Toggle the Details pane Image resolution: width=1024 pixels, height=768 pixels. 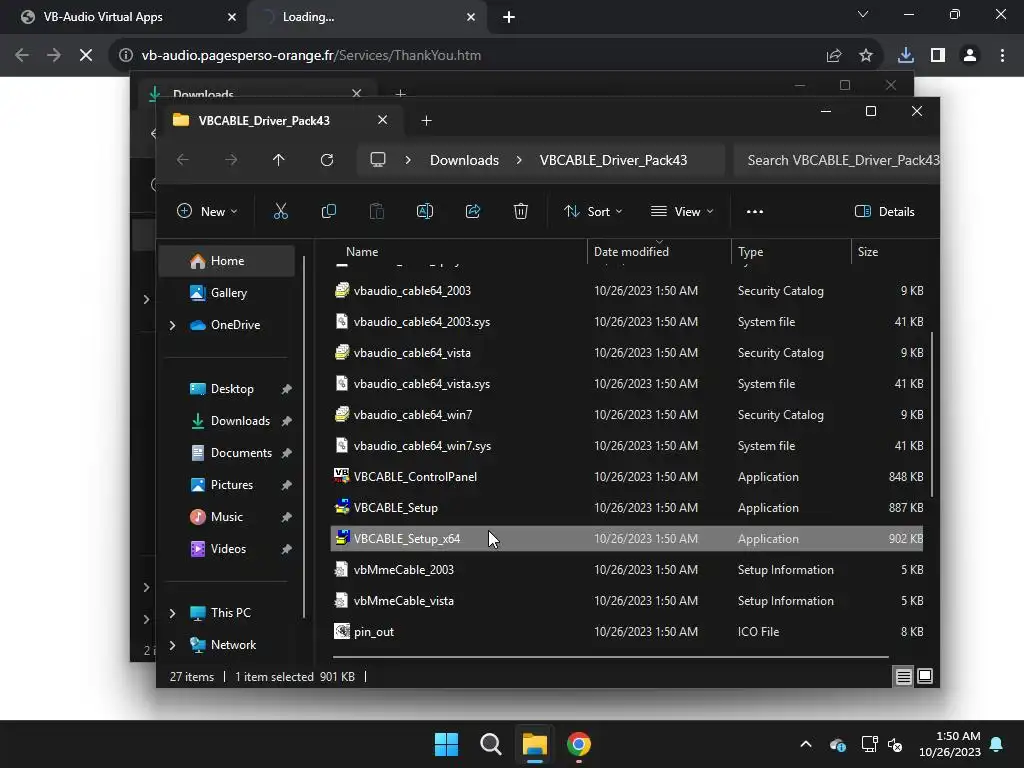[885, 211]
